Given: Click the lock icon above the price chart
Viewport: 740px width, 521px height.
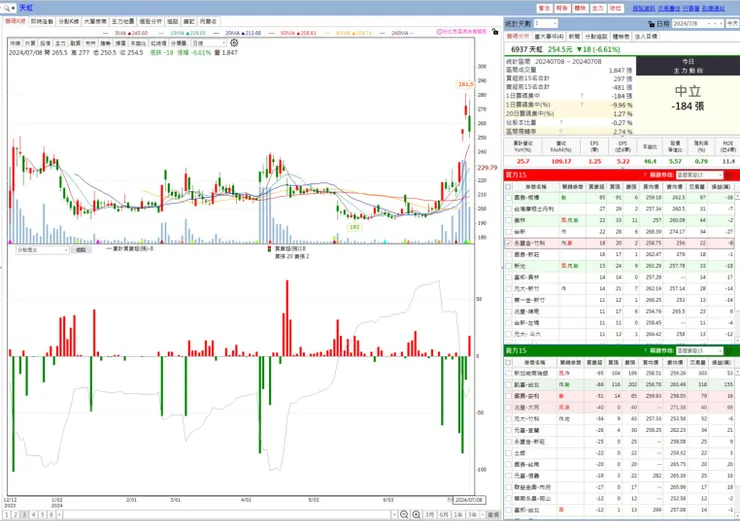Looking at the screenshot, I should [x=495, y=32].
